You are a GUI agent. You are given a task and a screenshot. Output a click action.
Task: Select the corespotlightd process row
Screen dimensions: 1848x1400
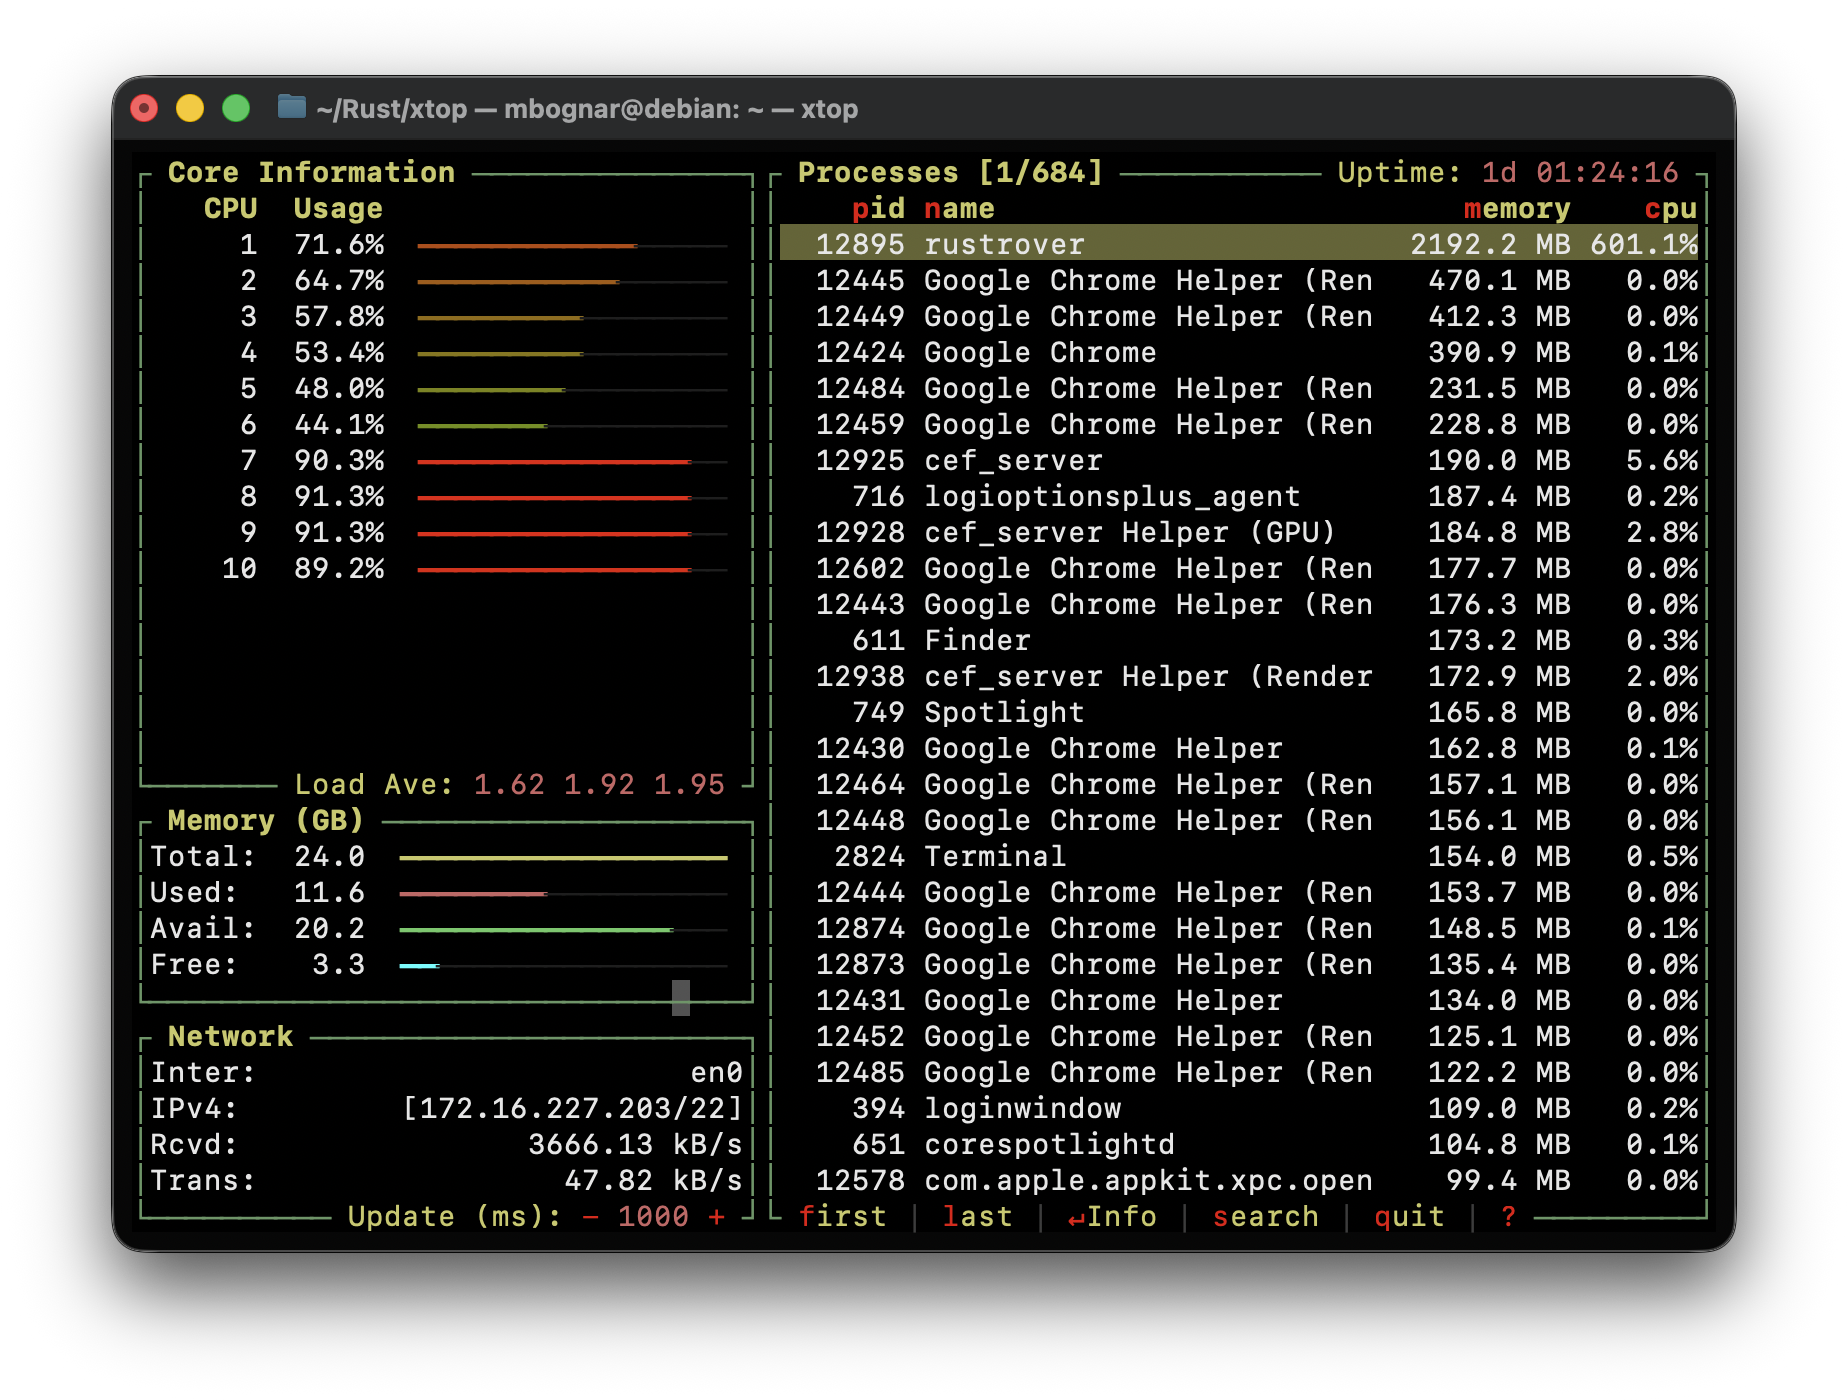tap(1239, 1144)
